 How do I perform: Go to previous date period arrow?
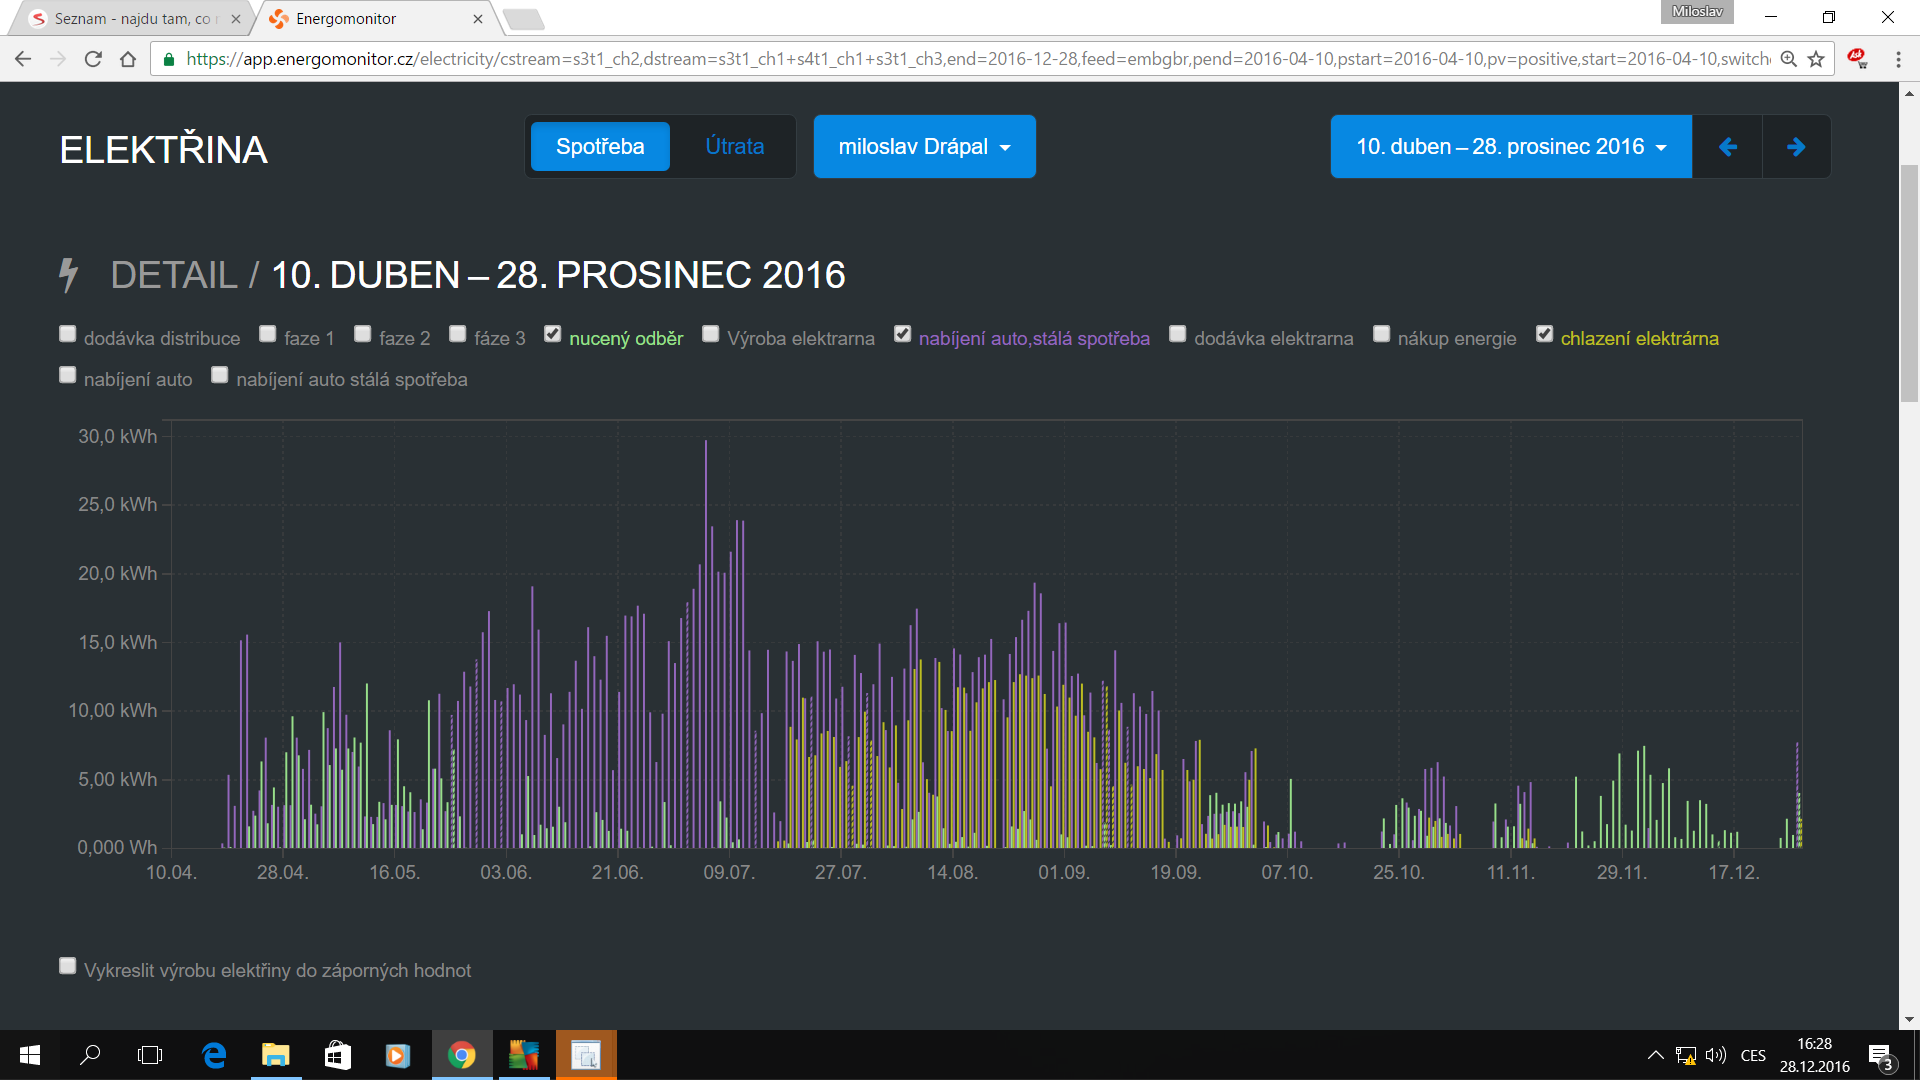(1727, 147)
